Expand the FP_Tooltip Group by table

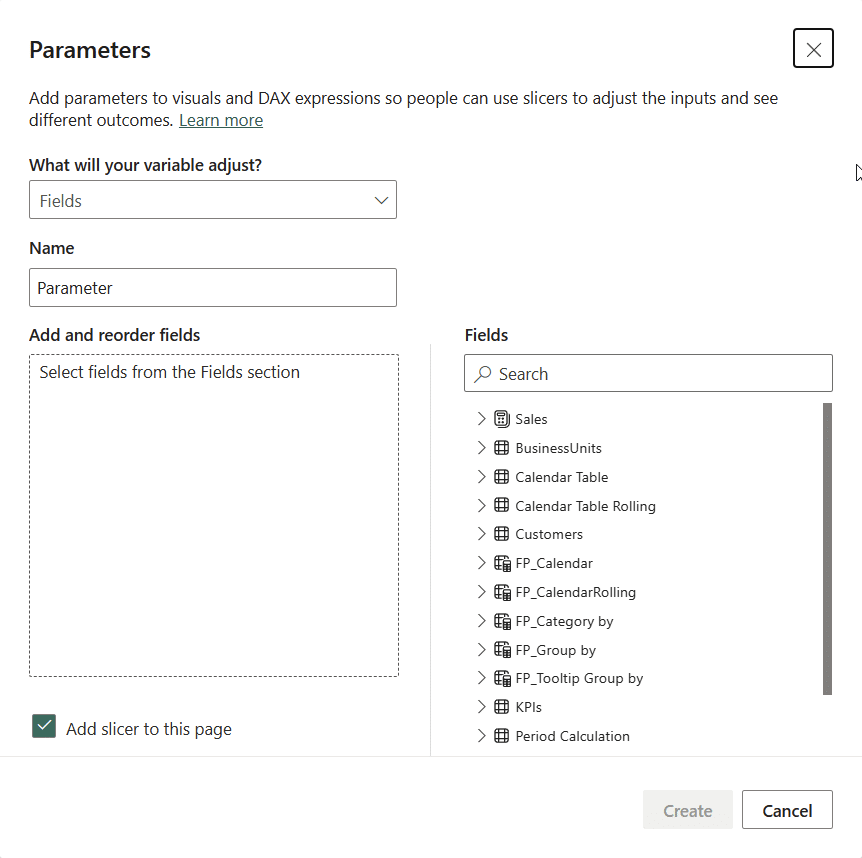pyautogui.click(x=481, y=678)
